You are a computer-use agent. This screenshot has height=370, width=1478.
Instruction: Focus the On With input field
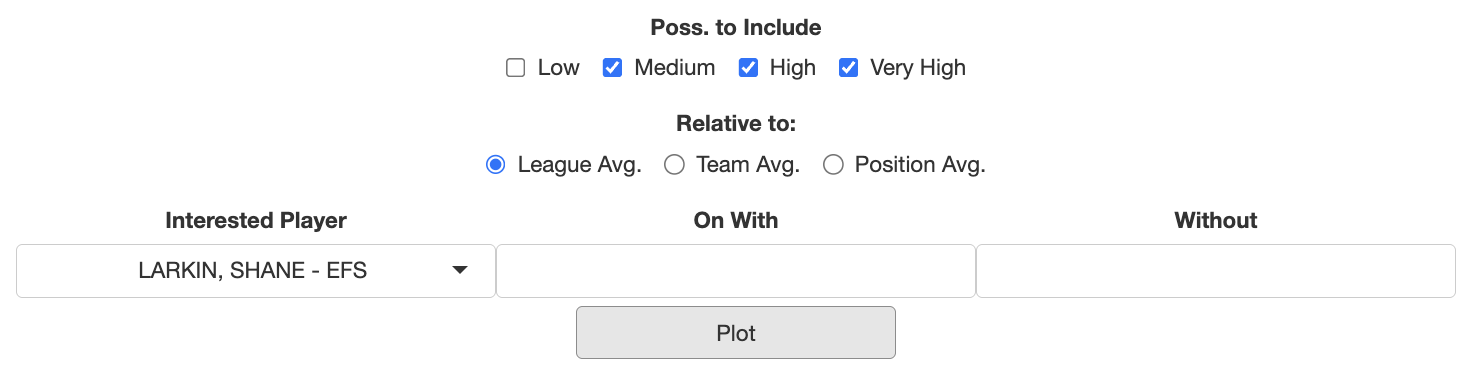(x=736, y=271)
